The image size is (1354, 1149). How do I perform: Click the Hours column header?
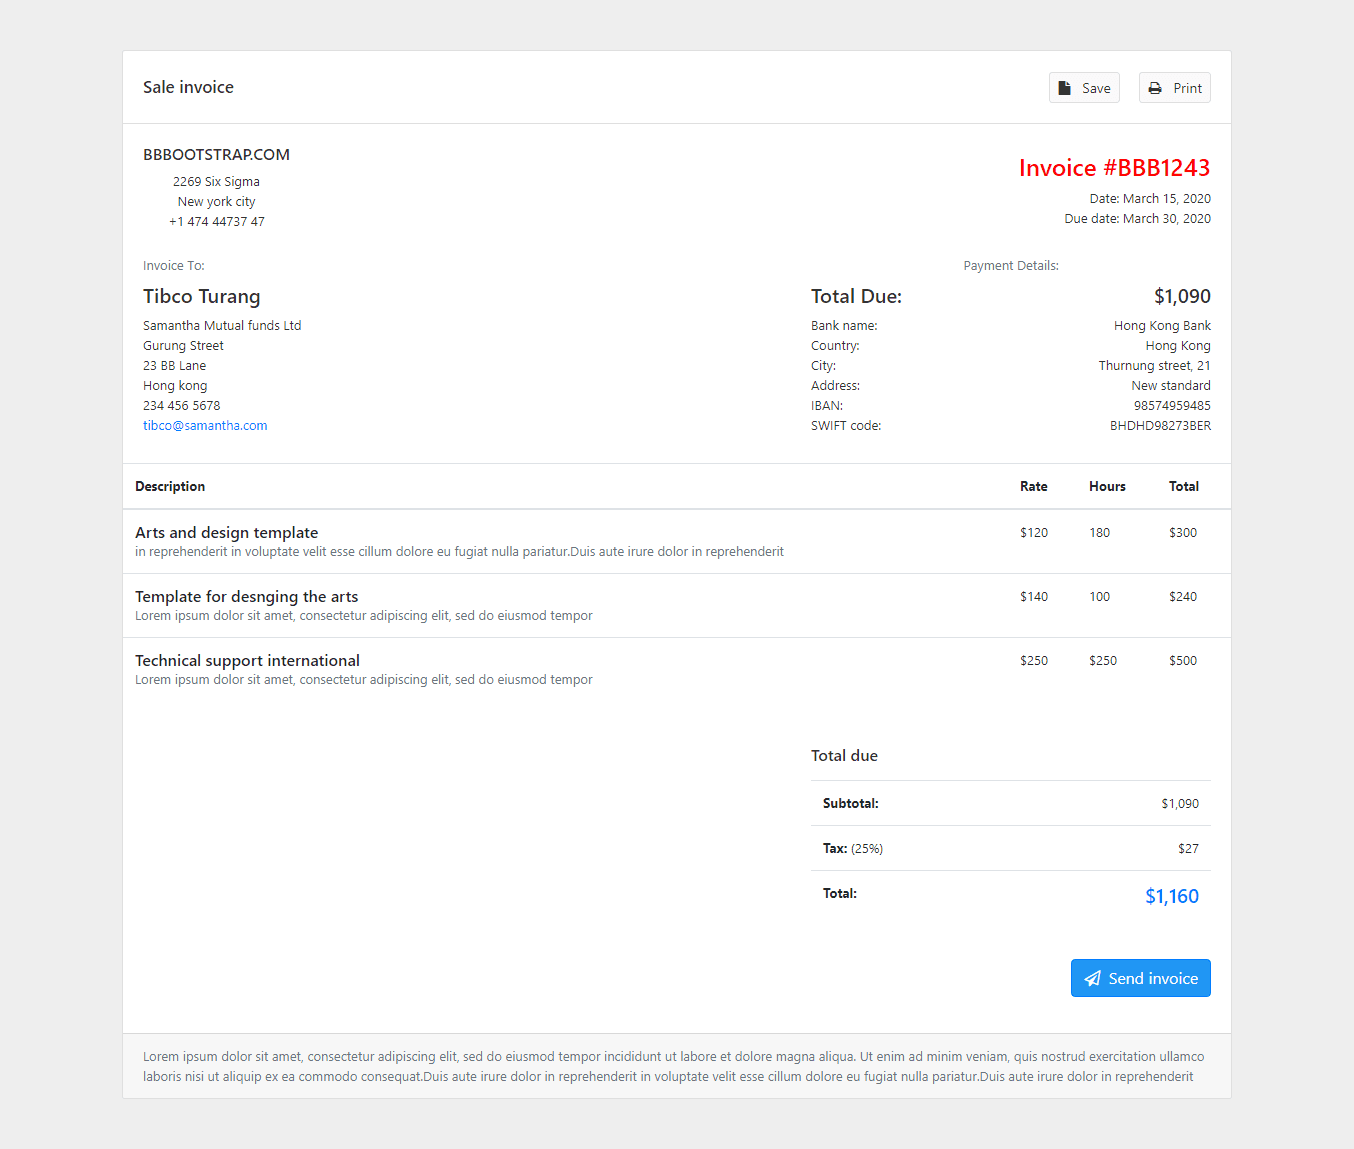tap(1107, 486)
